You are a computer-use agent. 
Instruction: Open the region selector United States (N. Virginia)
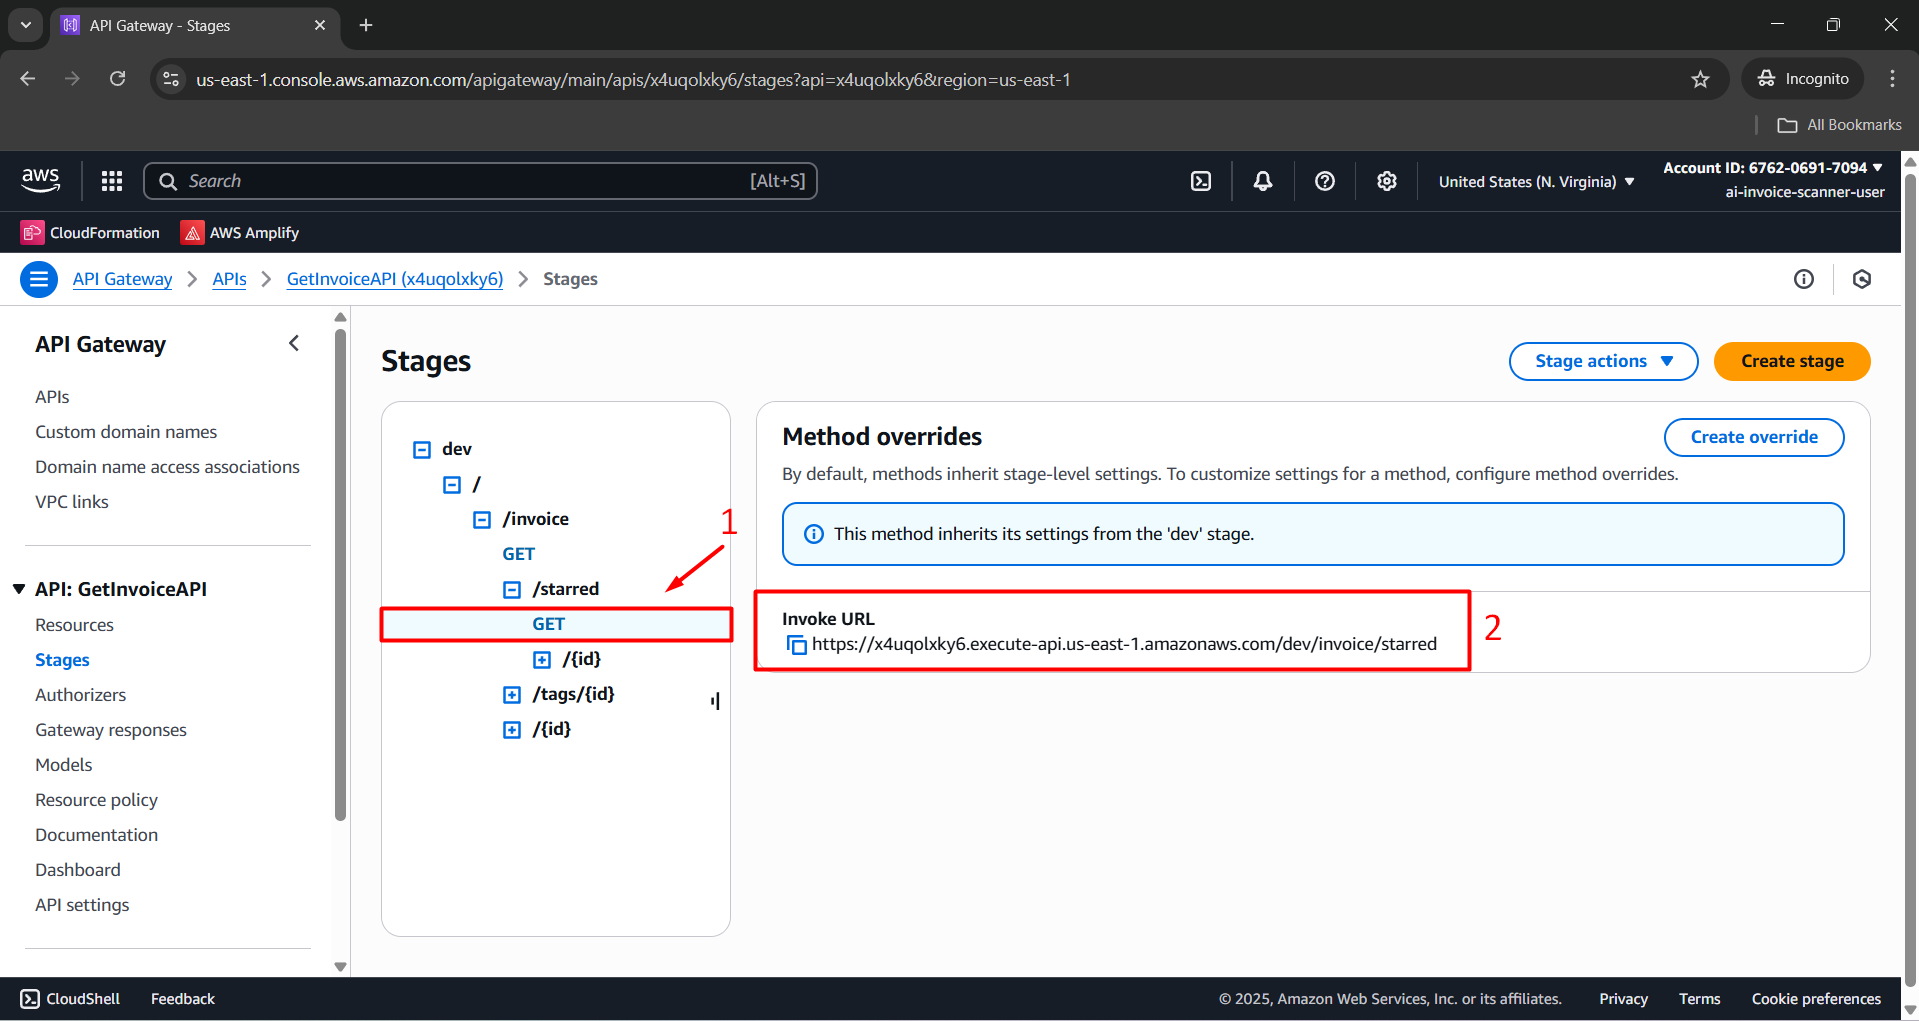coord(1536,182)
